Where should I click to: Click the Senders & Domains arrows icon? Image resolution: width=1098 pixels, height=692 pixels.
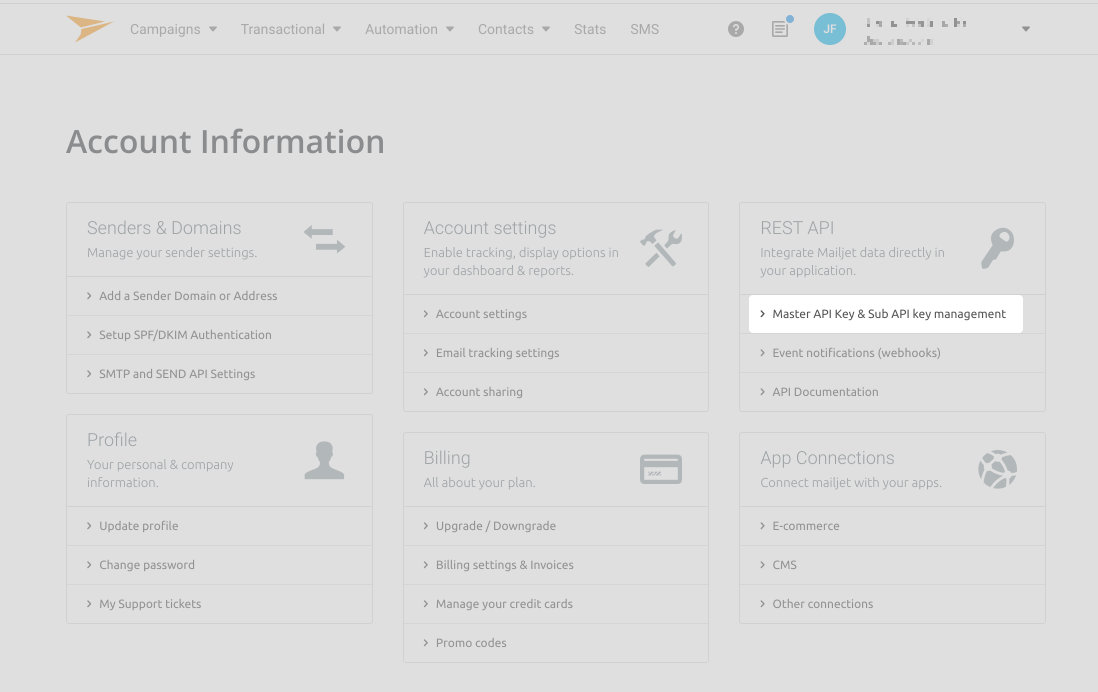(x=323, y=239)
